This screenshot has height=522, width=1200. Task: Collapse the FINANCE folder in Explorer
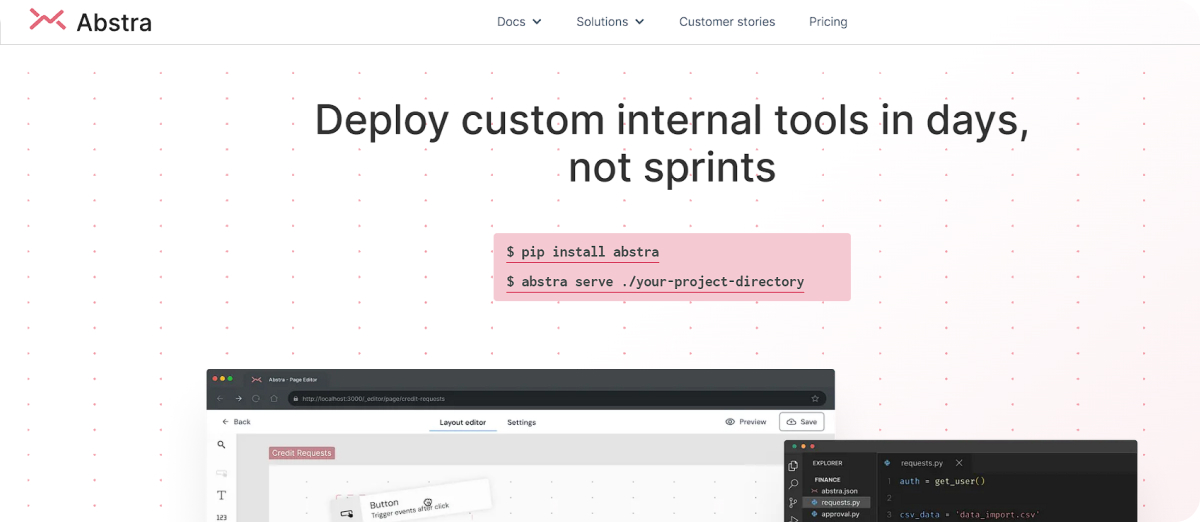(x=827, y=480)
